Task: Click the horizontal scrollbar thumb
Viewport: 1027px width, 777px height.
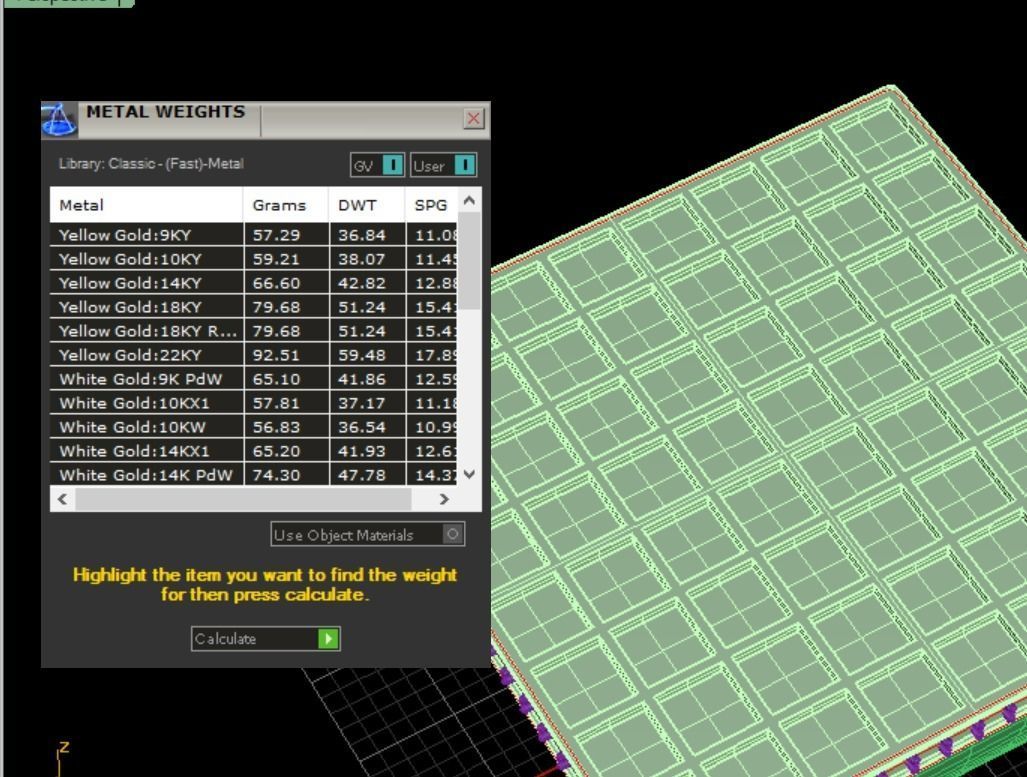Action: pyautogui.click(x=243, y=499)
